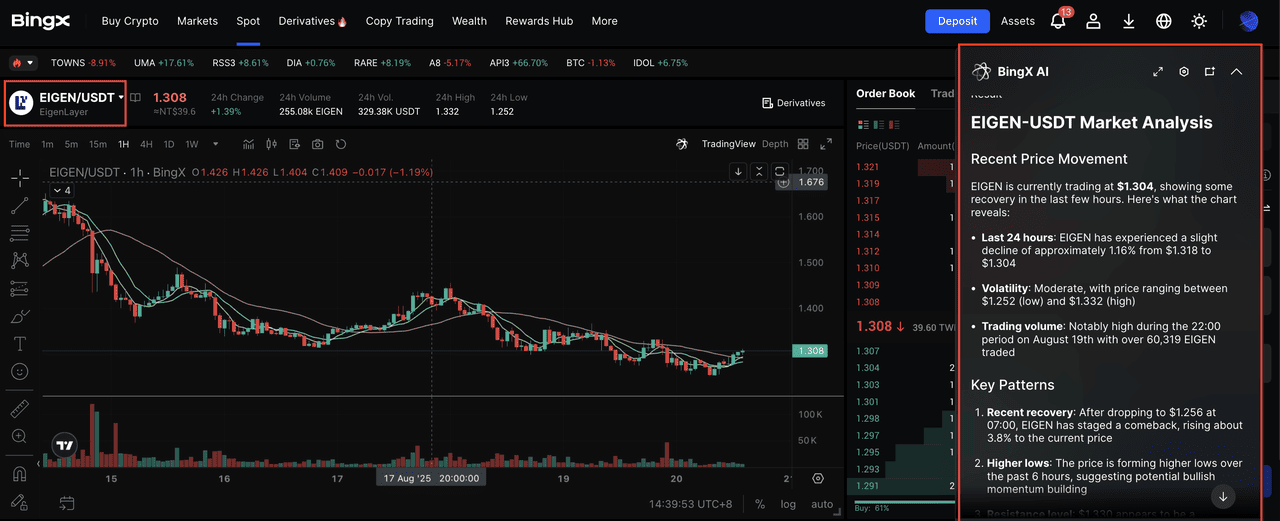Select the crosshair cursor tool

point(19,178)
